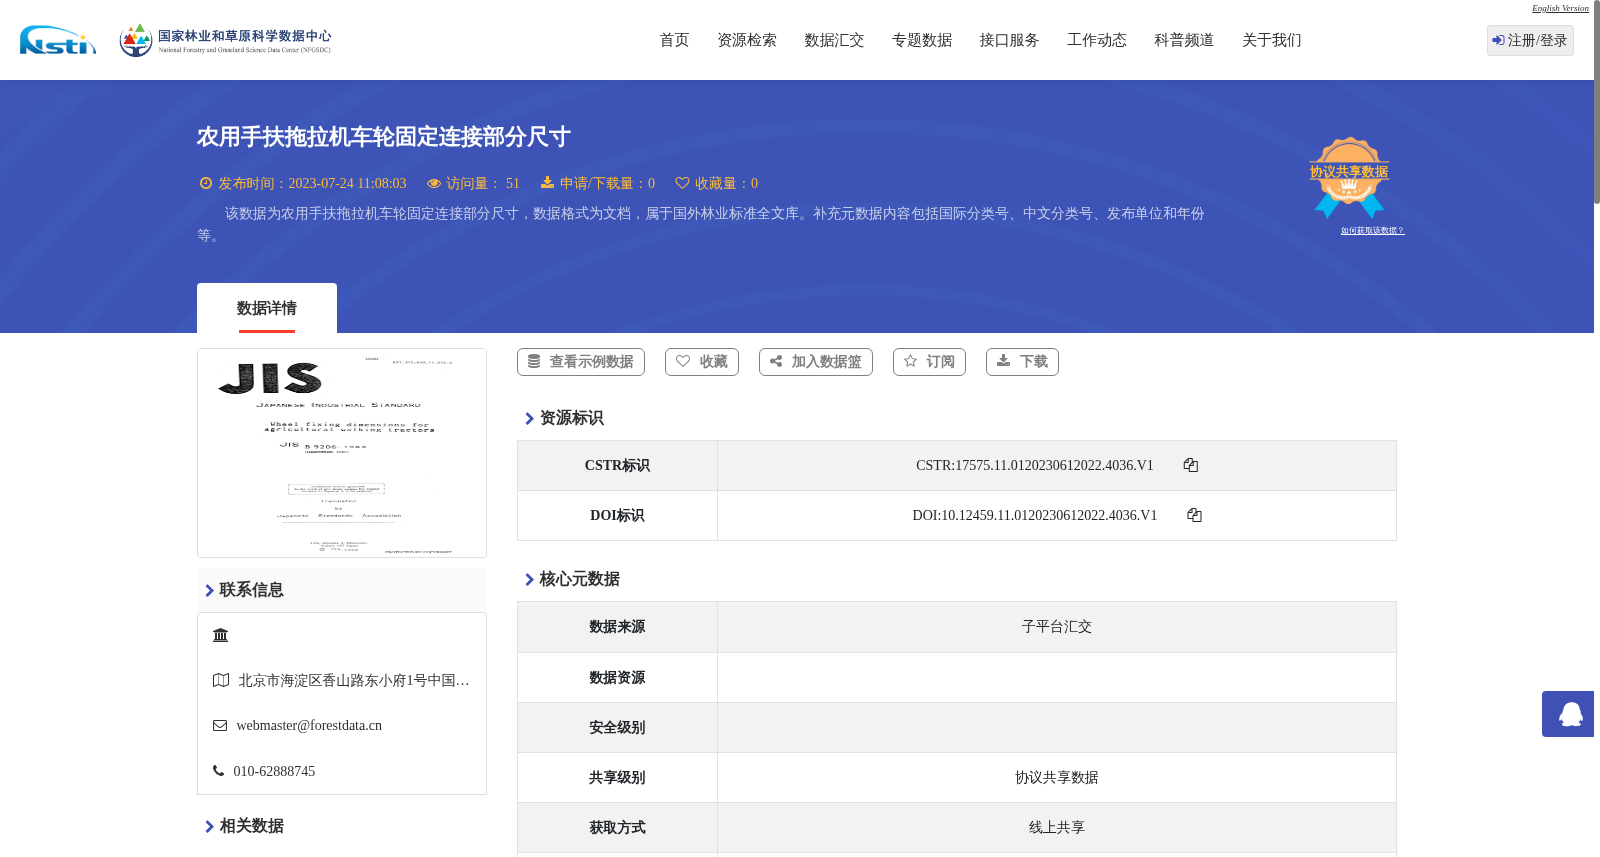Switch to English Version
The image size is (1600, 857).
pyautogui.click(x=1560, y=8)
